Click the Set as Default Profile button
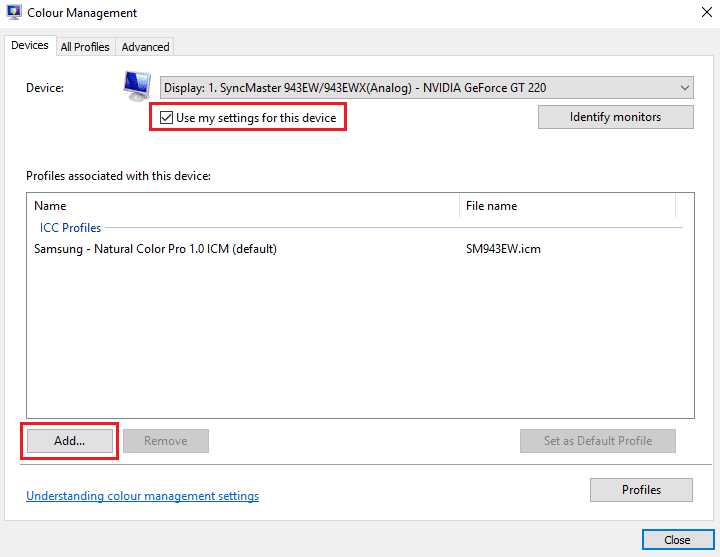This screenshot has height=557, width=720. click(598, 441)
